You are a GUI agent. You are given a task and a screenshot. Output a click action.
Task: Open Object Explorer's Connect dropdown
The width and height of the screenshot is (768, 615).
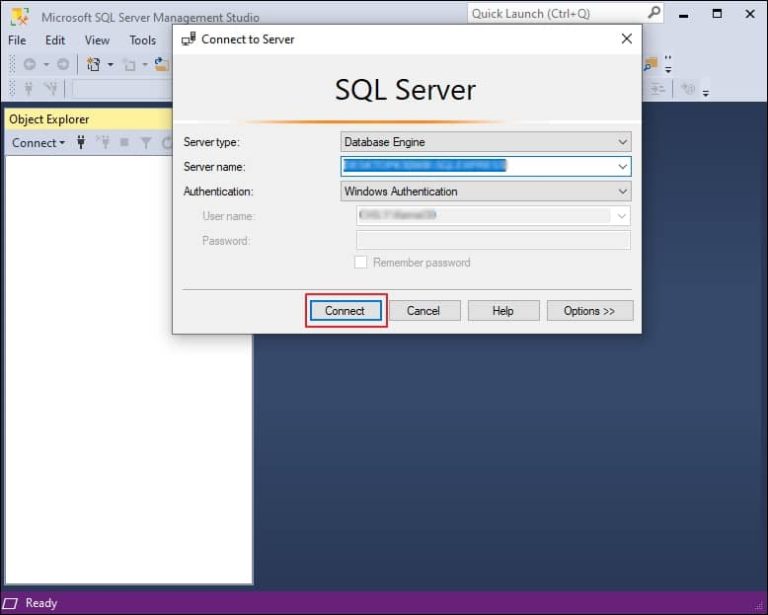tap(38, 143)
